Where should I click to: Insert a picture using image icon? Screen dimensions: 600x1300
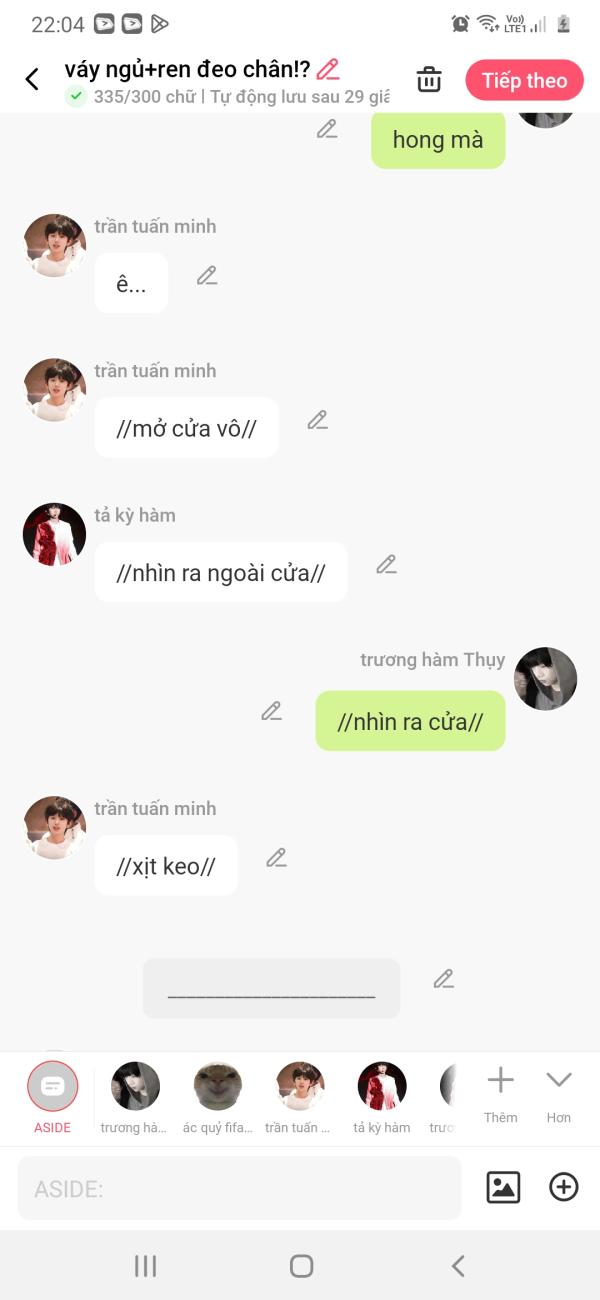(x=503, y=1187)
